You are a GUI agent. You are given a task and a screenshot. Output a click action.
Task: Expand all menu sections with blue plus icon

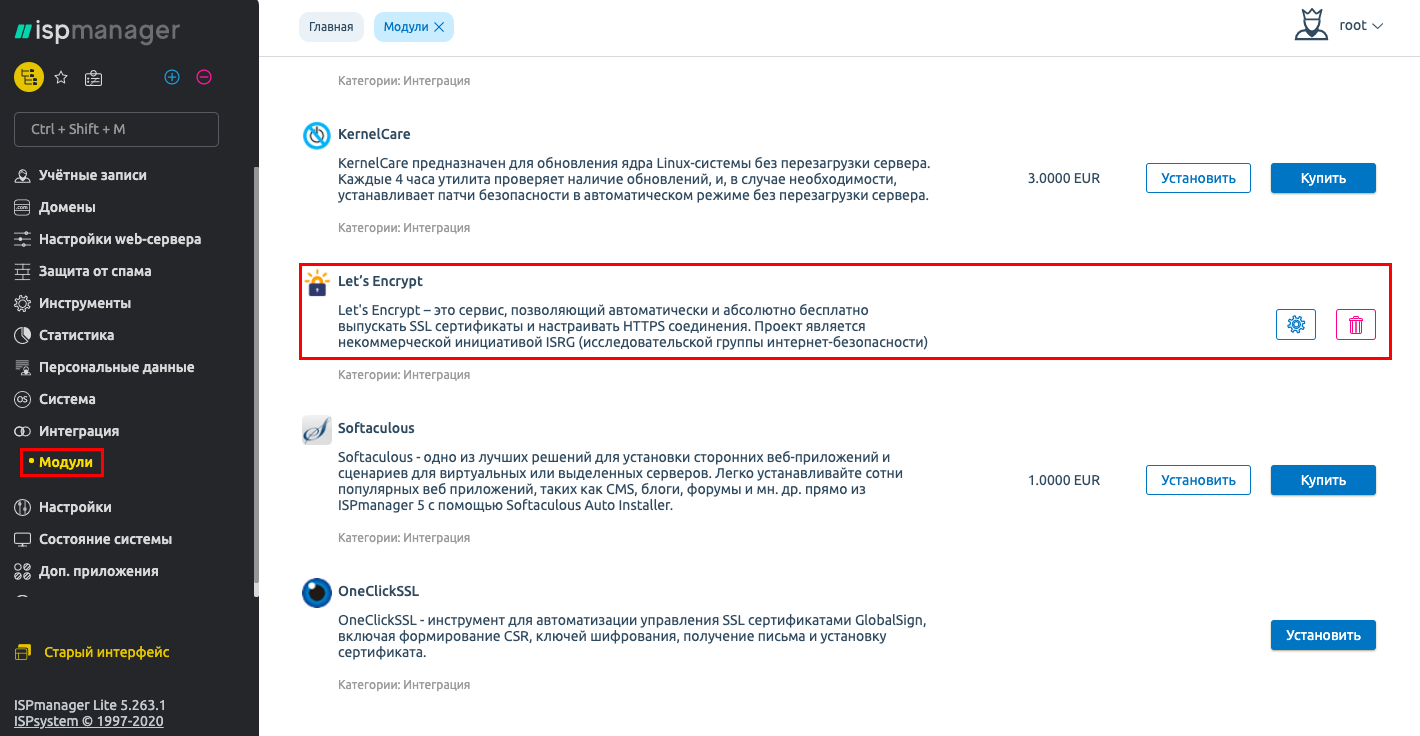172,77
